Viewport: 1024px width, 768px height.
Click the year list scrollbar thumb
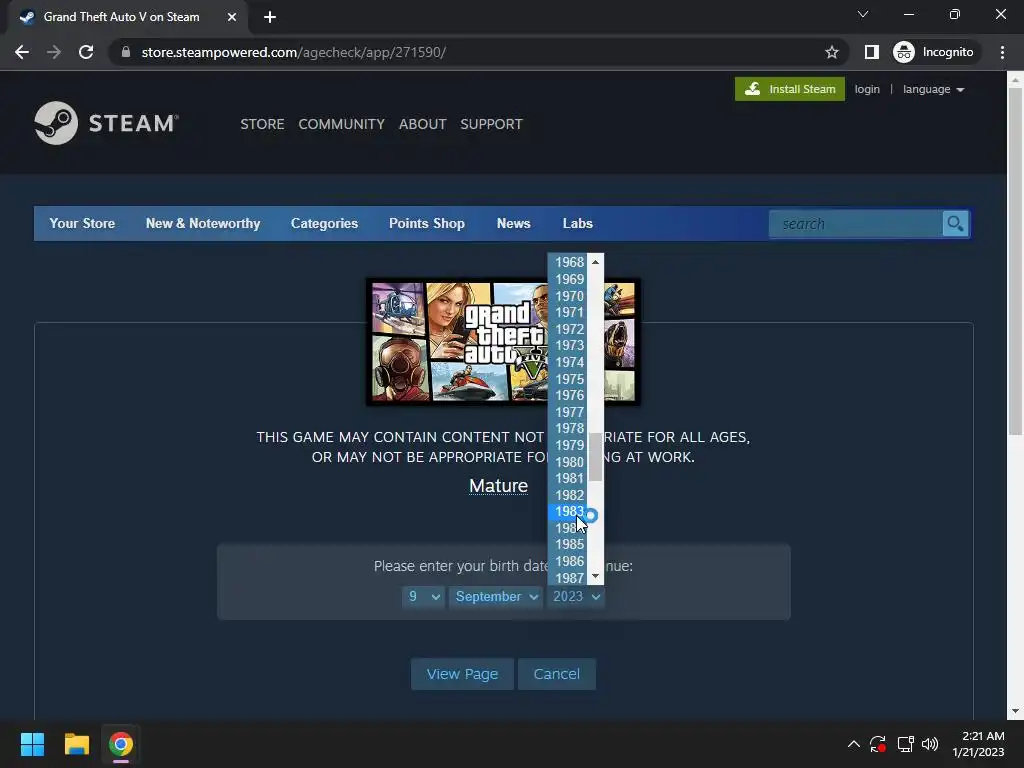pyautogui.click(x=595, y=457)
